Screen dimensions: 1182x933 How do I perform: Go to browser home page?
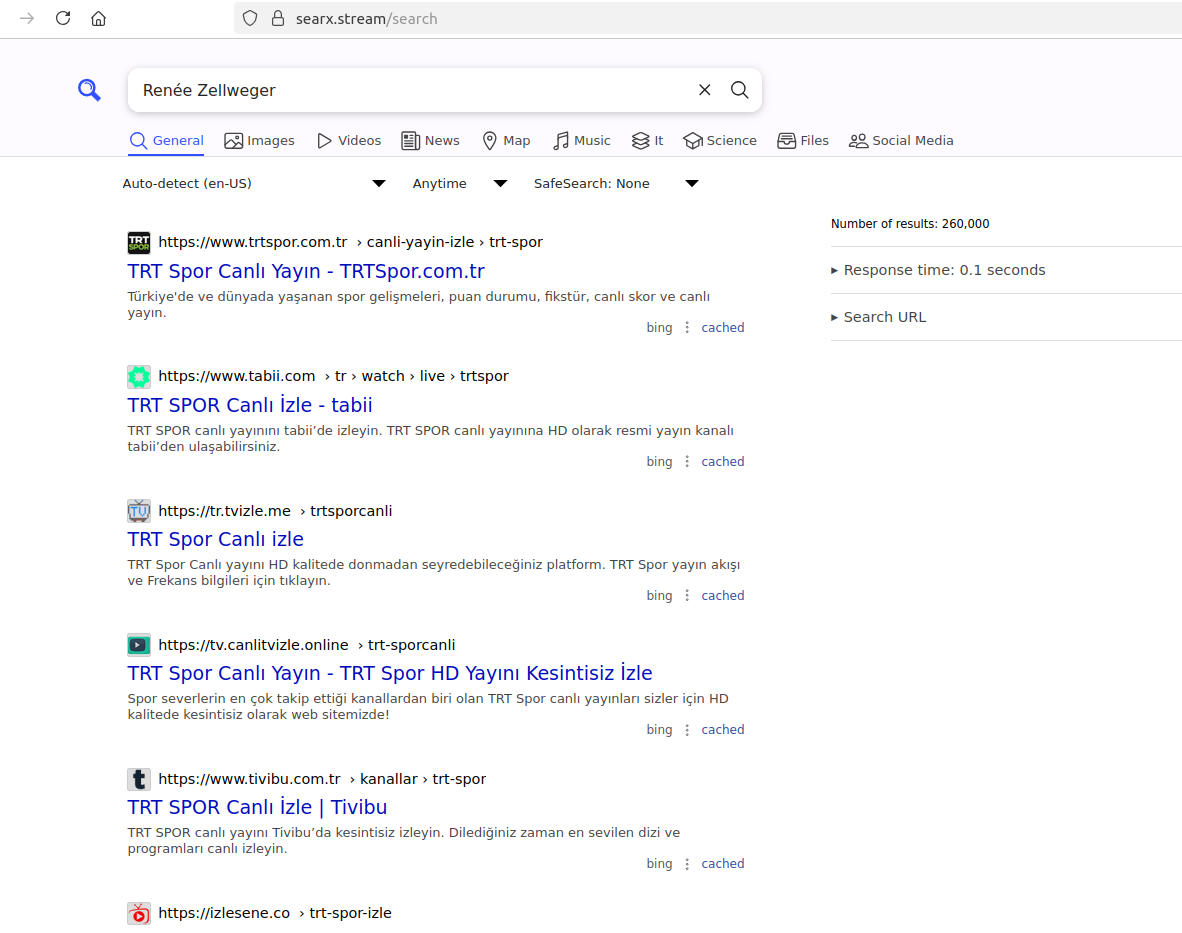point(98,18)
